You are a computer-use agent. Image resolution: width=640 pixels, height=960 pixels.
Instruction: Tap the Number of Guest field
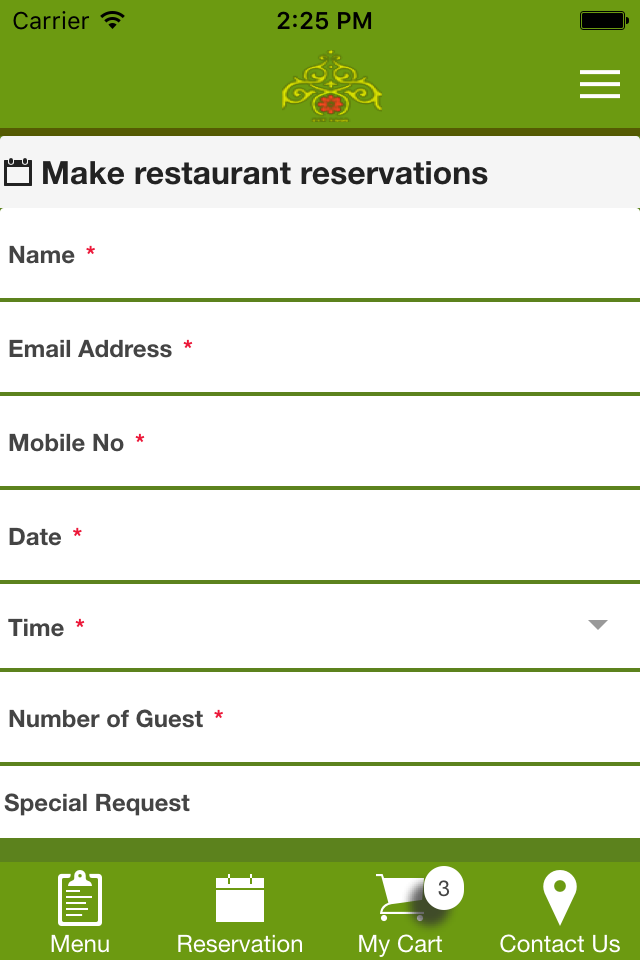(320, 719)
